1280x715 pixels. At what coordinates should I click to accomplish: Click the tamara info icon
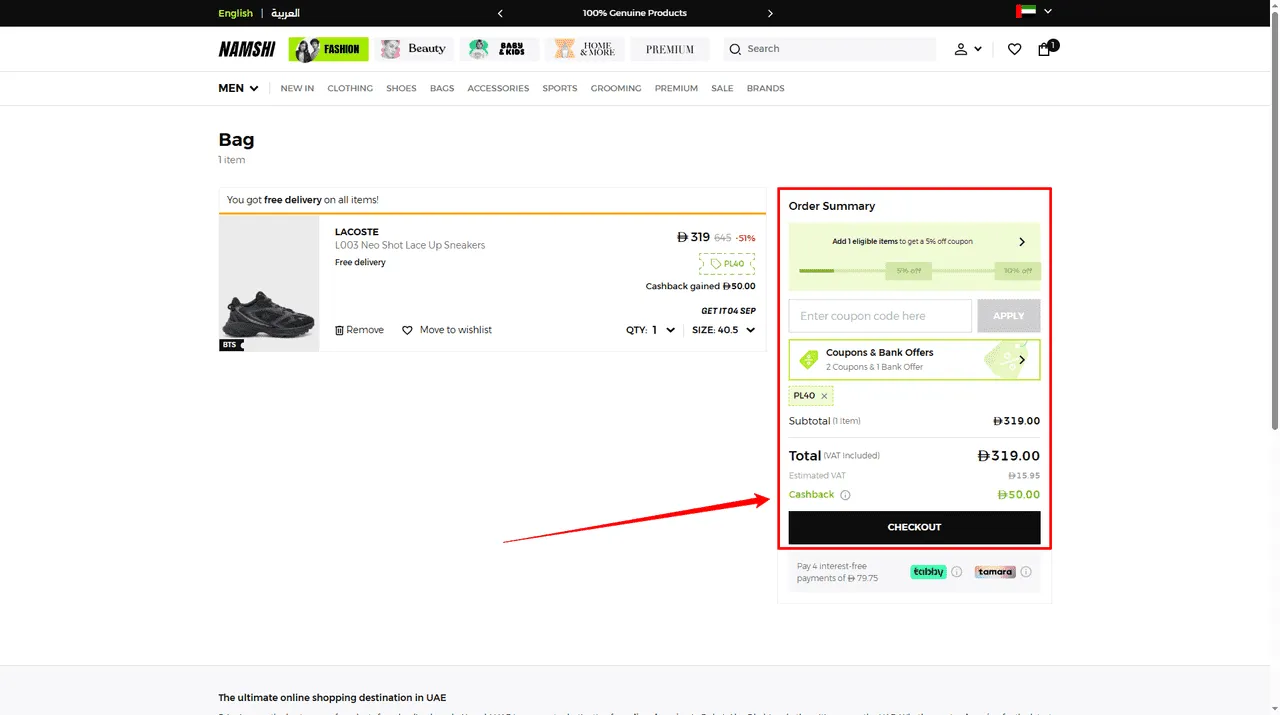tap(1026, 572)
